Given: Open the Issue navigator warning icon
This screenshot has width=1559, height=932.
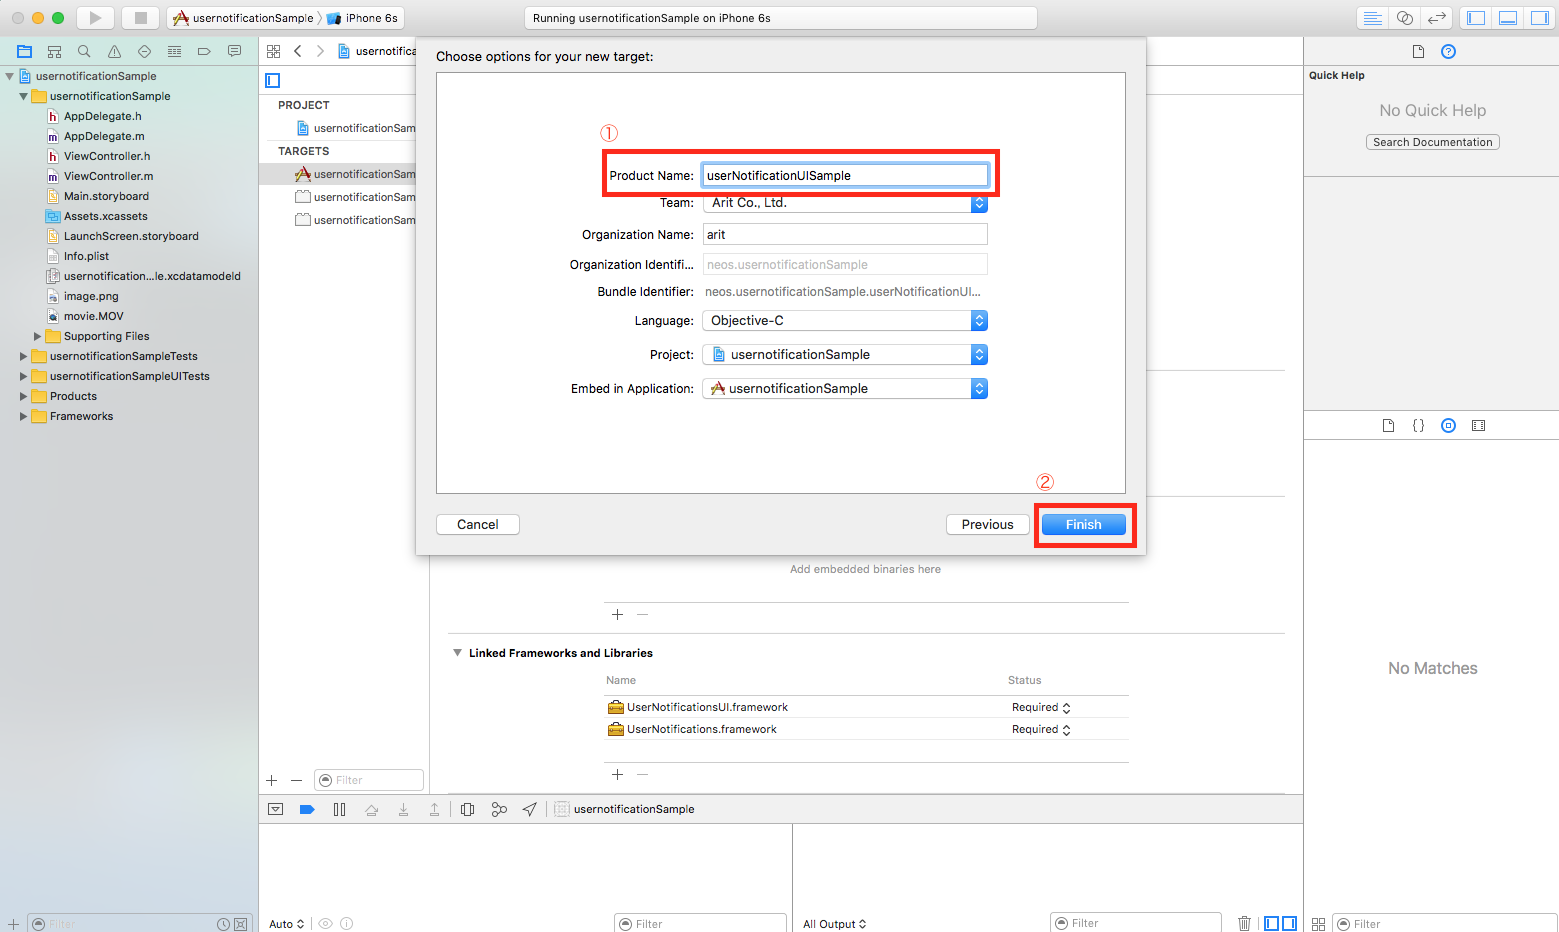Looking at the screenshot, I should click(x=114, y=51).
